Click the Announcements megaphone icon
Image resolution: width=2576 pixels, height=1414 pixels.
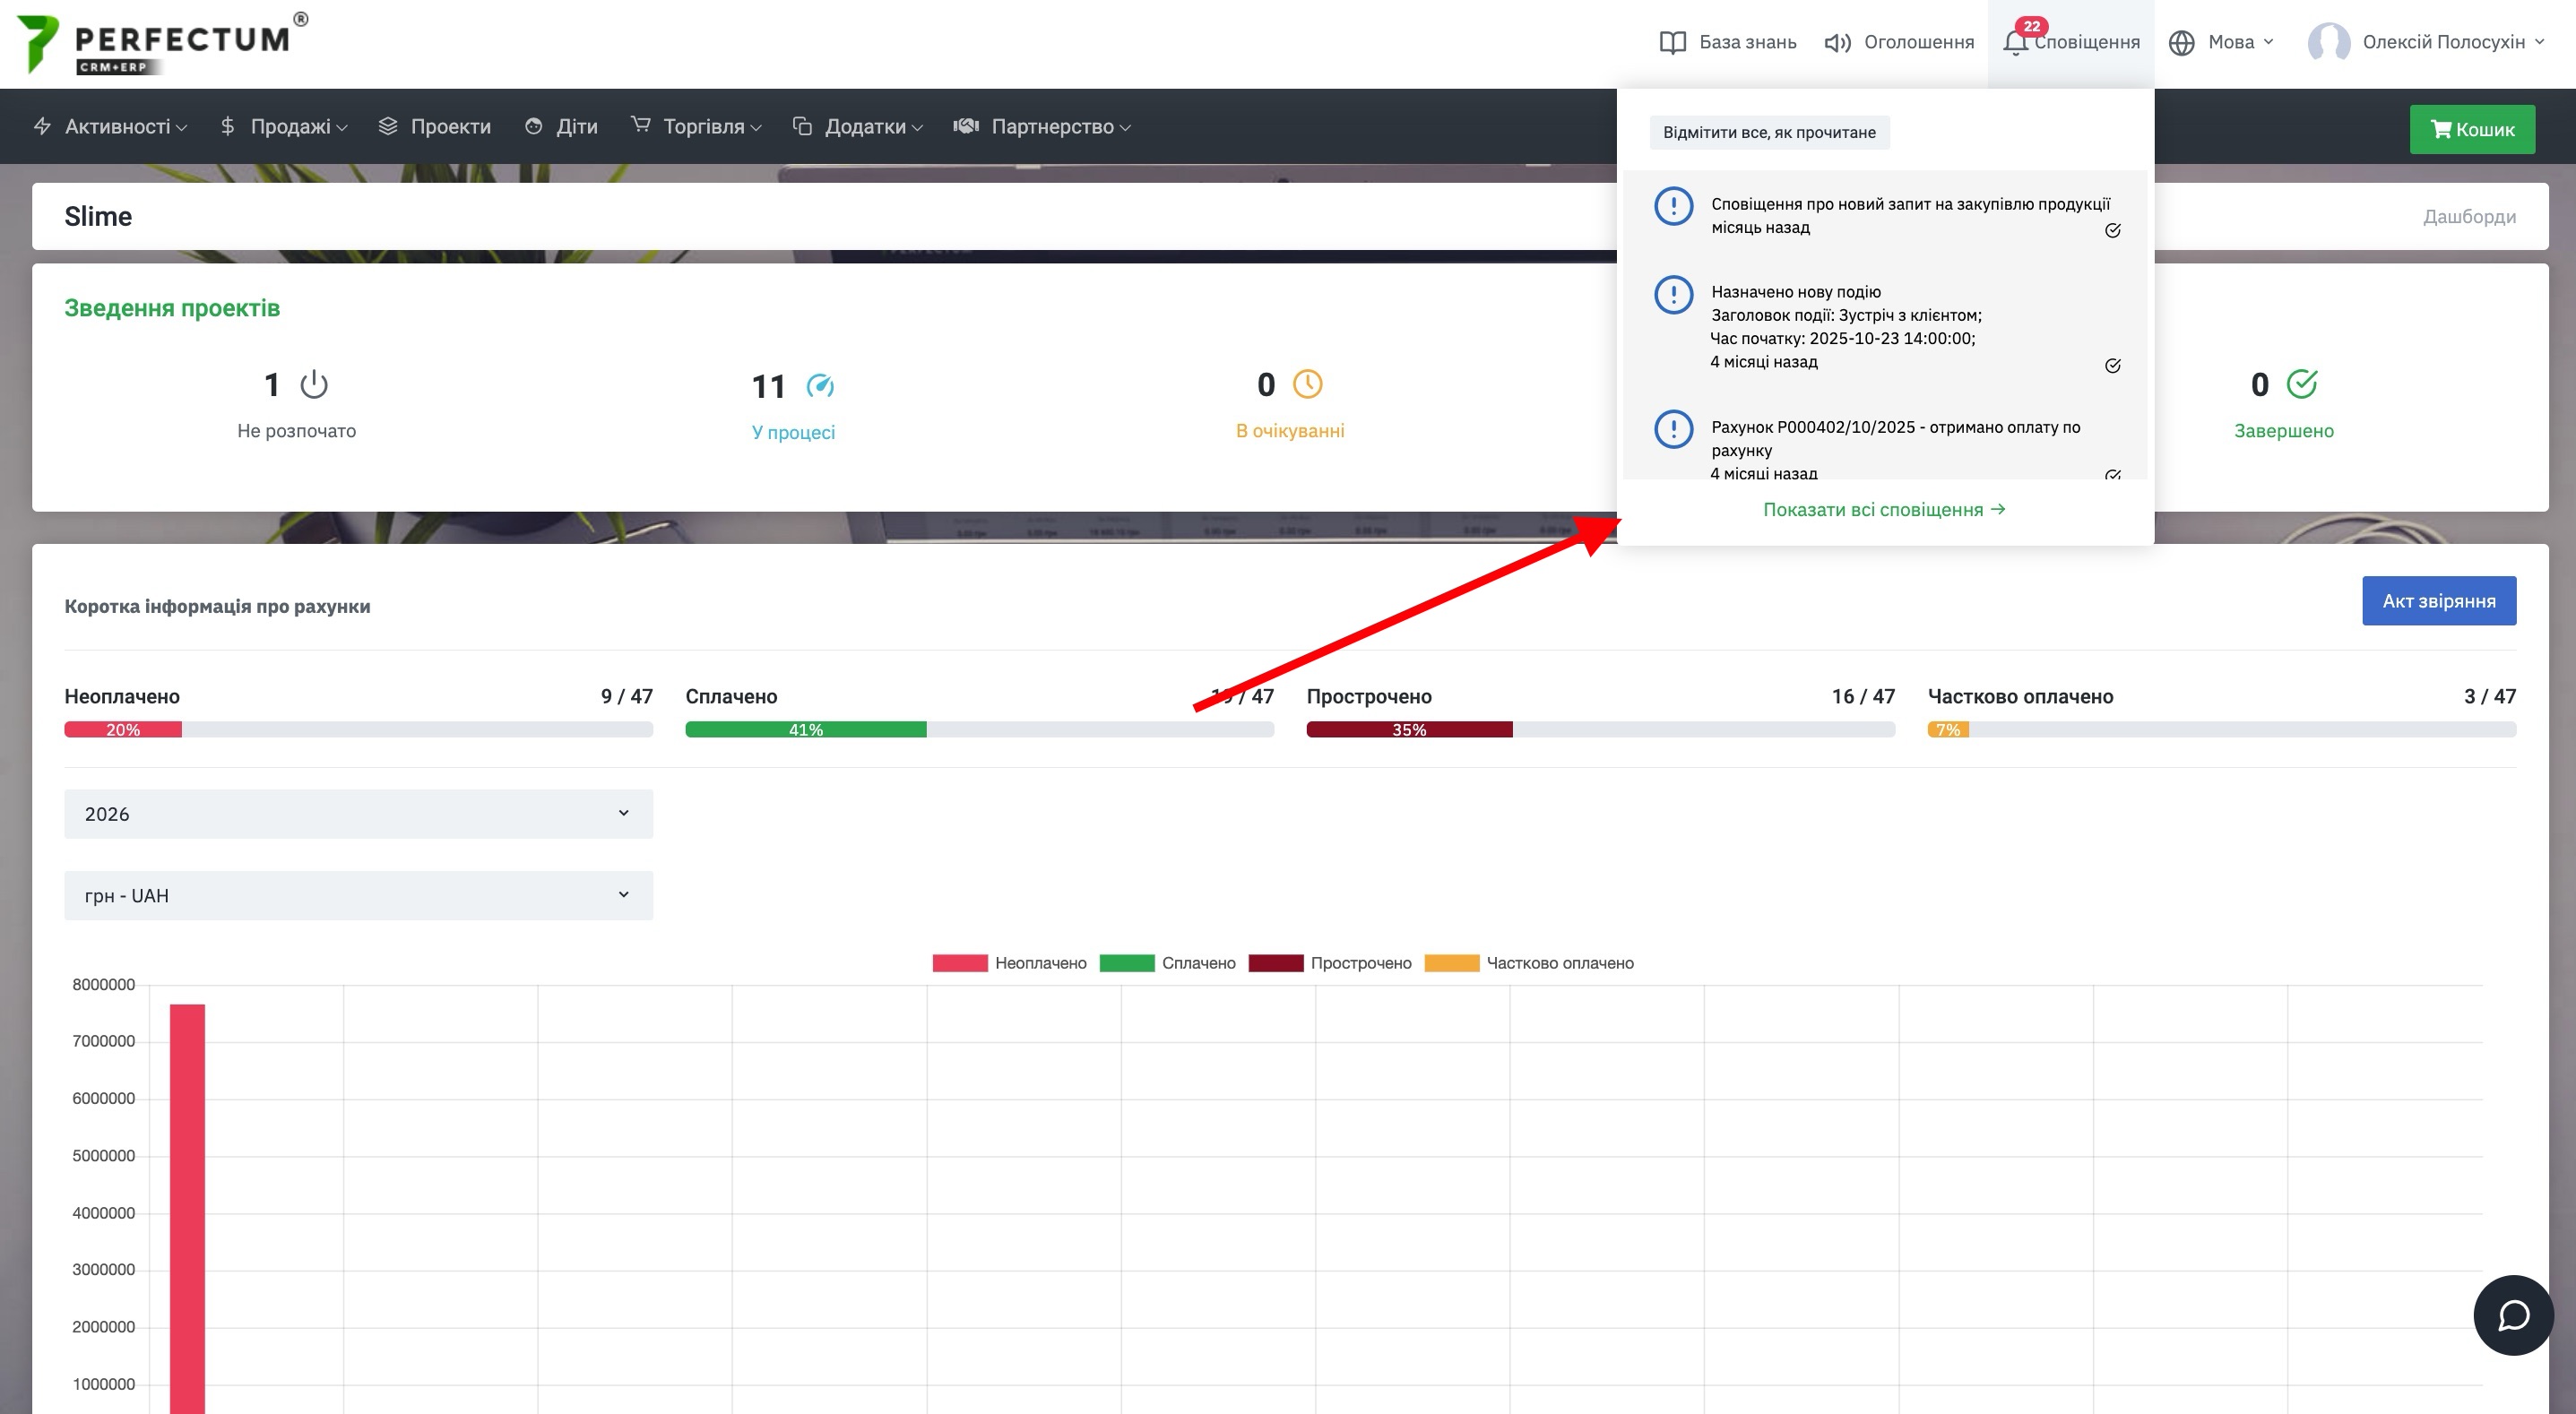[1837, 43]
